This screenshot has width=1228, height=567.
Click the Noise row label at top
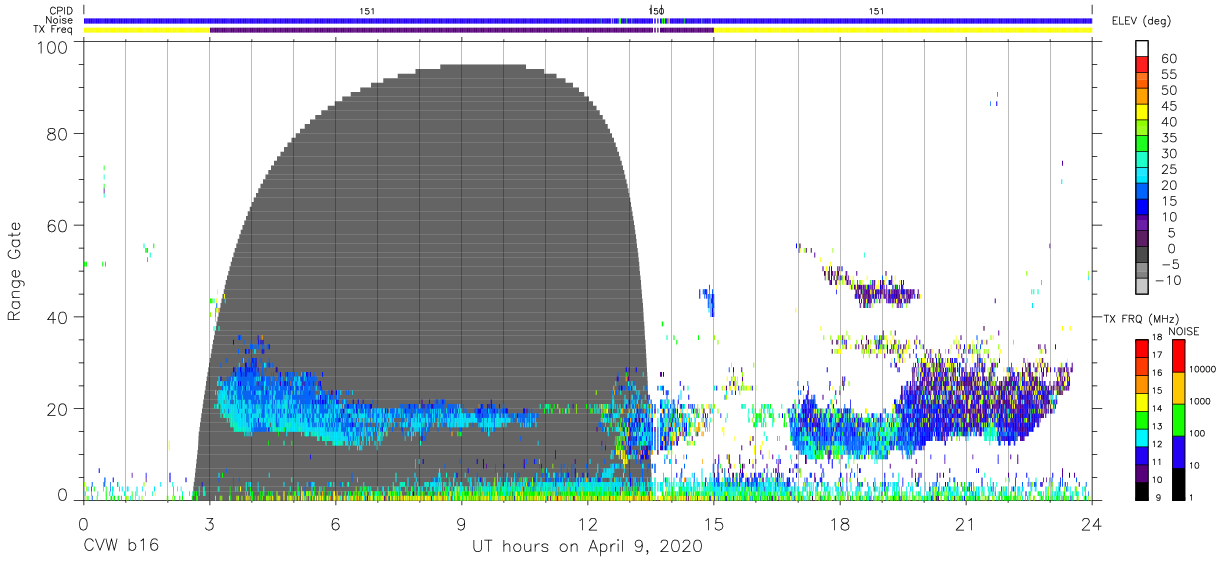(x=60, y=20)
